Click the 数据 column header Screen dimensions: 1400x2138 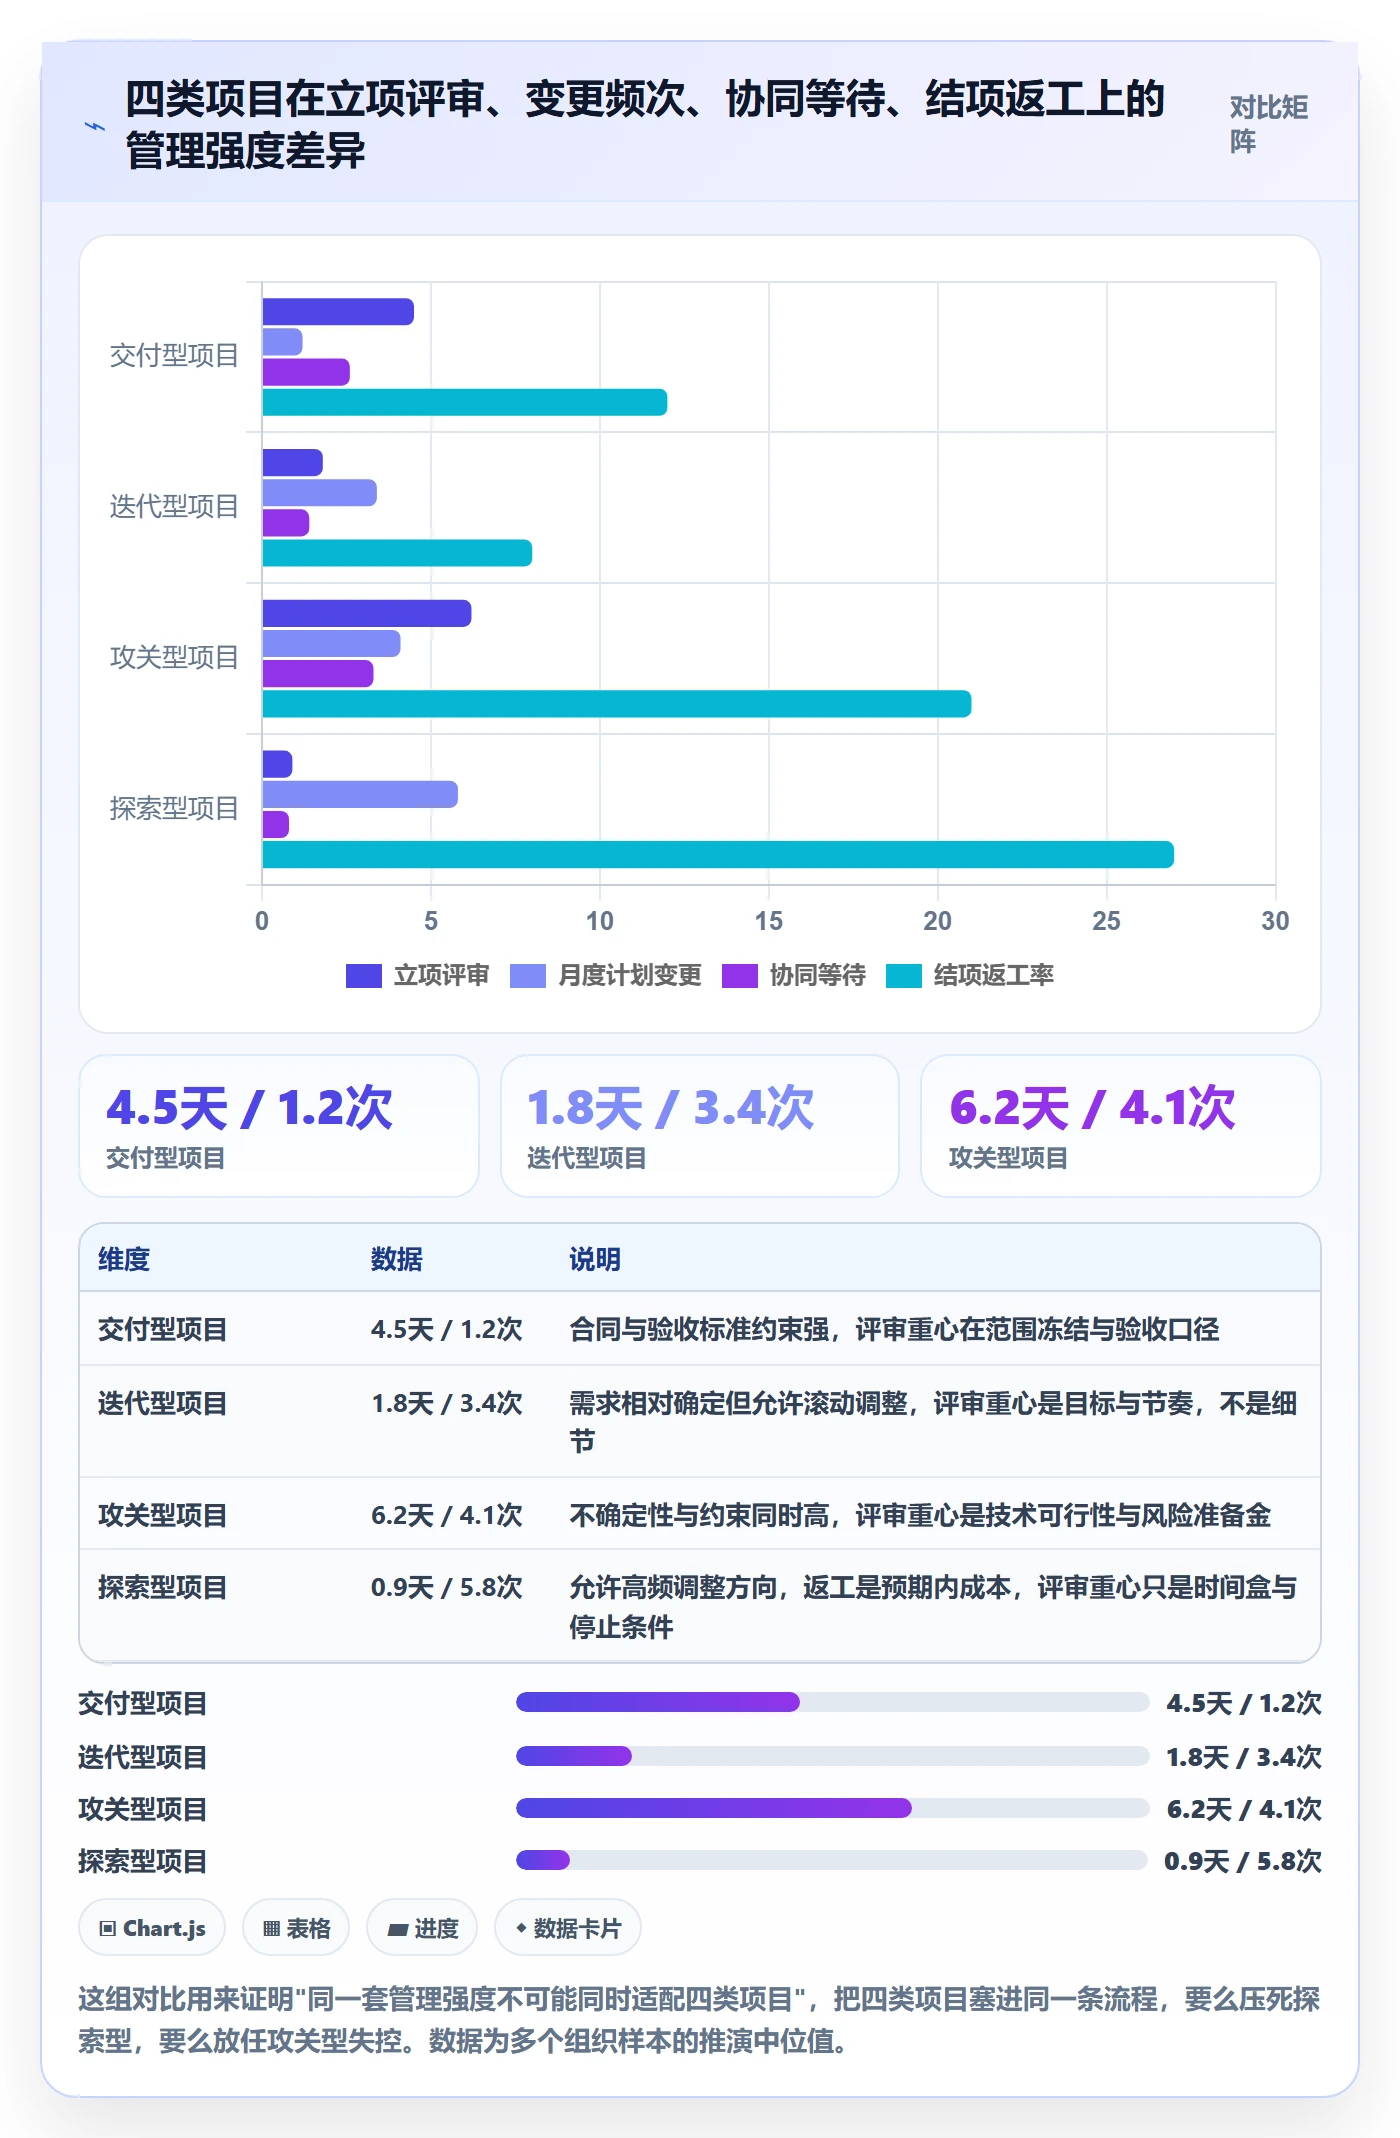(397, 1259)
